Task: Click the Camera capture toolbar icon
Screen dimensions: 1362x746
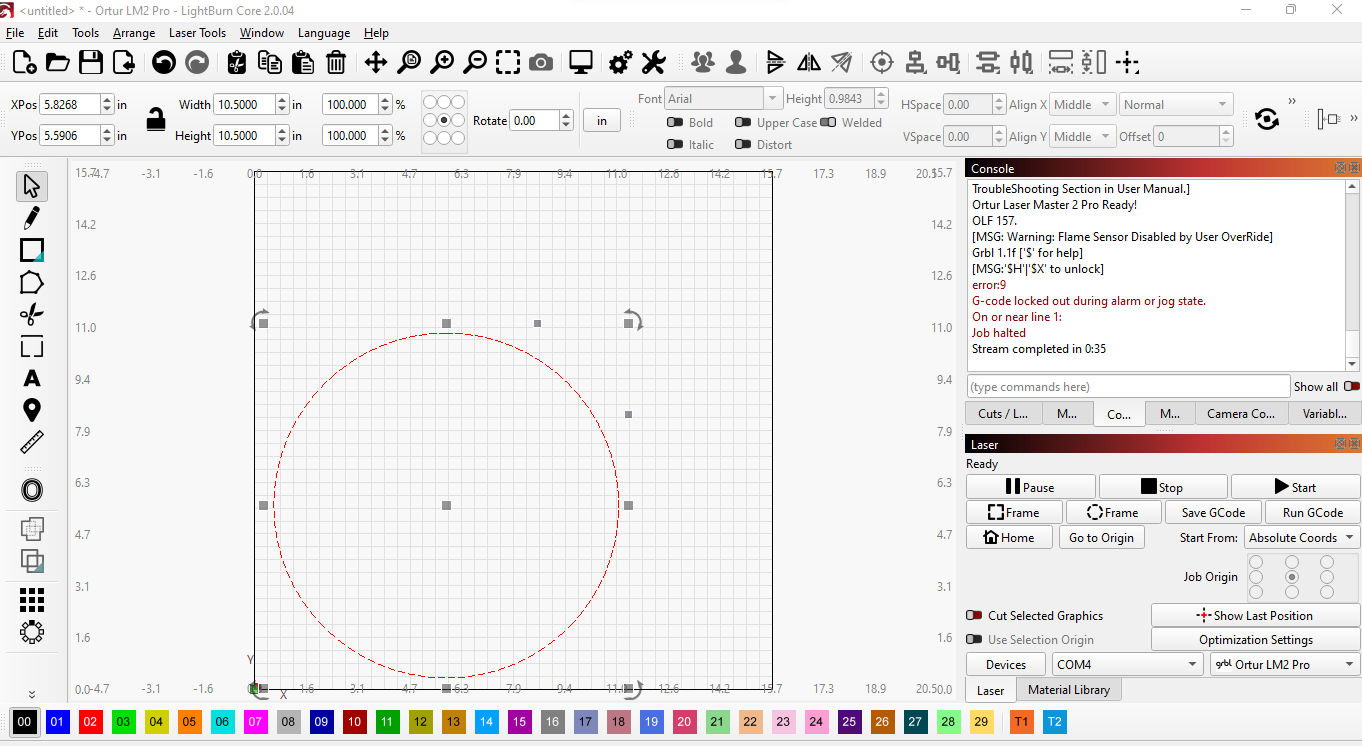Action: tap(541, 63)
